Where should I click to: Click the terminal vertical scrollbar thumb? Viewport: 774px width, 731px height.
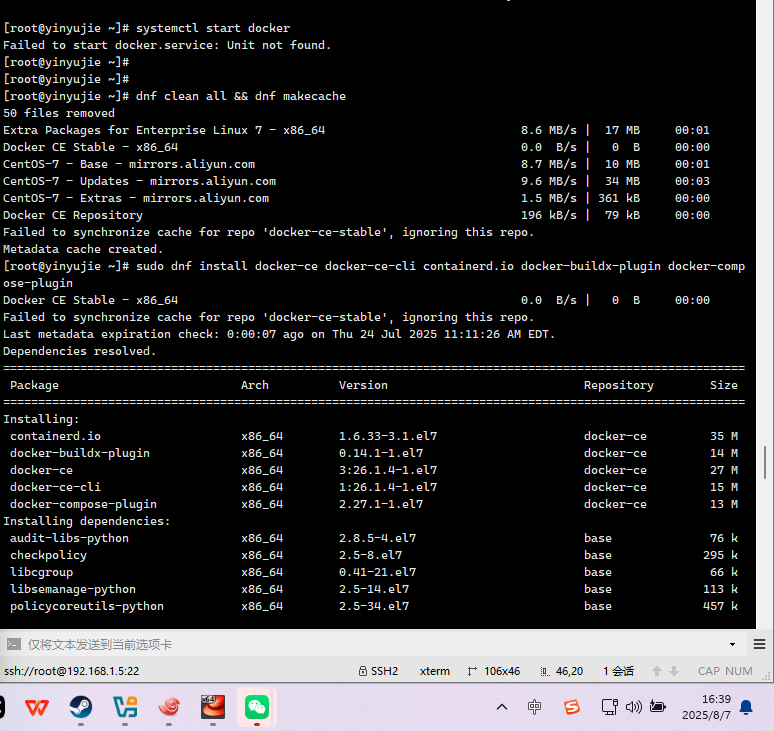pyautogui.click(x=765, y=462)
